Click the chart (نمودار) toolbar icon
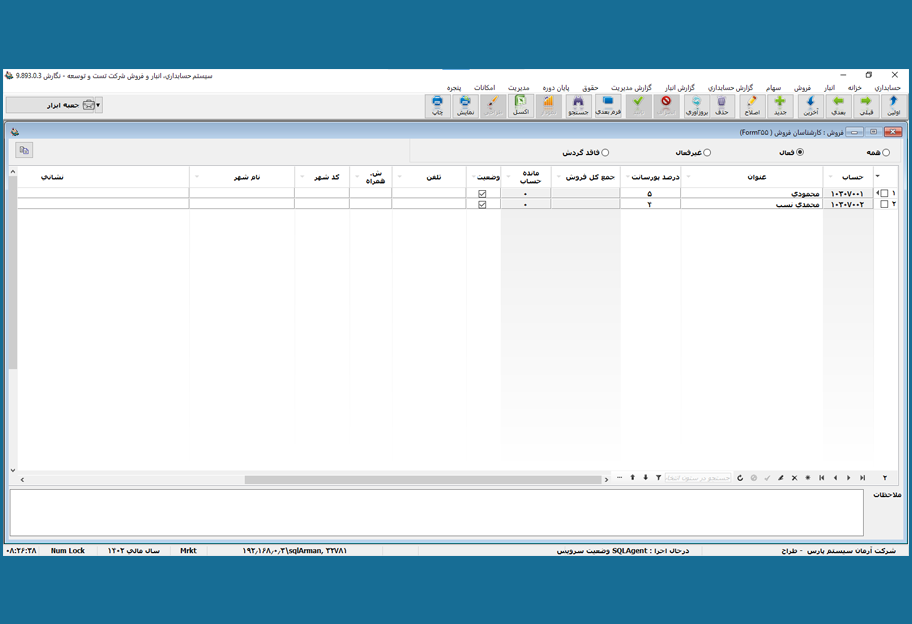The image size is (912, 624). pyautogui.click(x=548, y=106)
